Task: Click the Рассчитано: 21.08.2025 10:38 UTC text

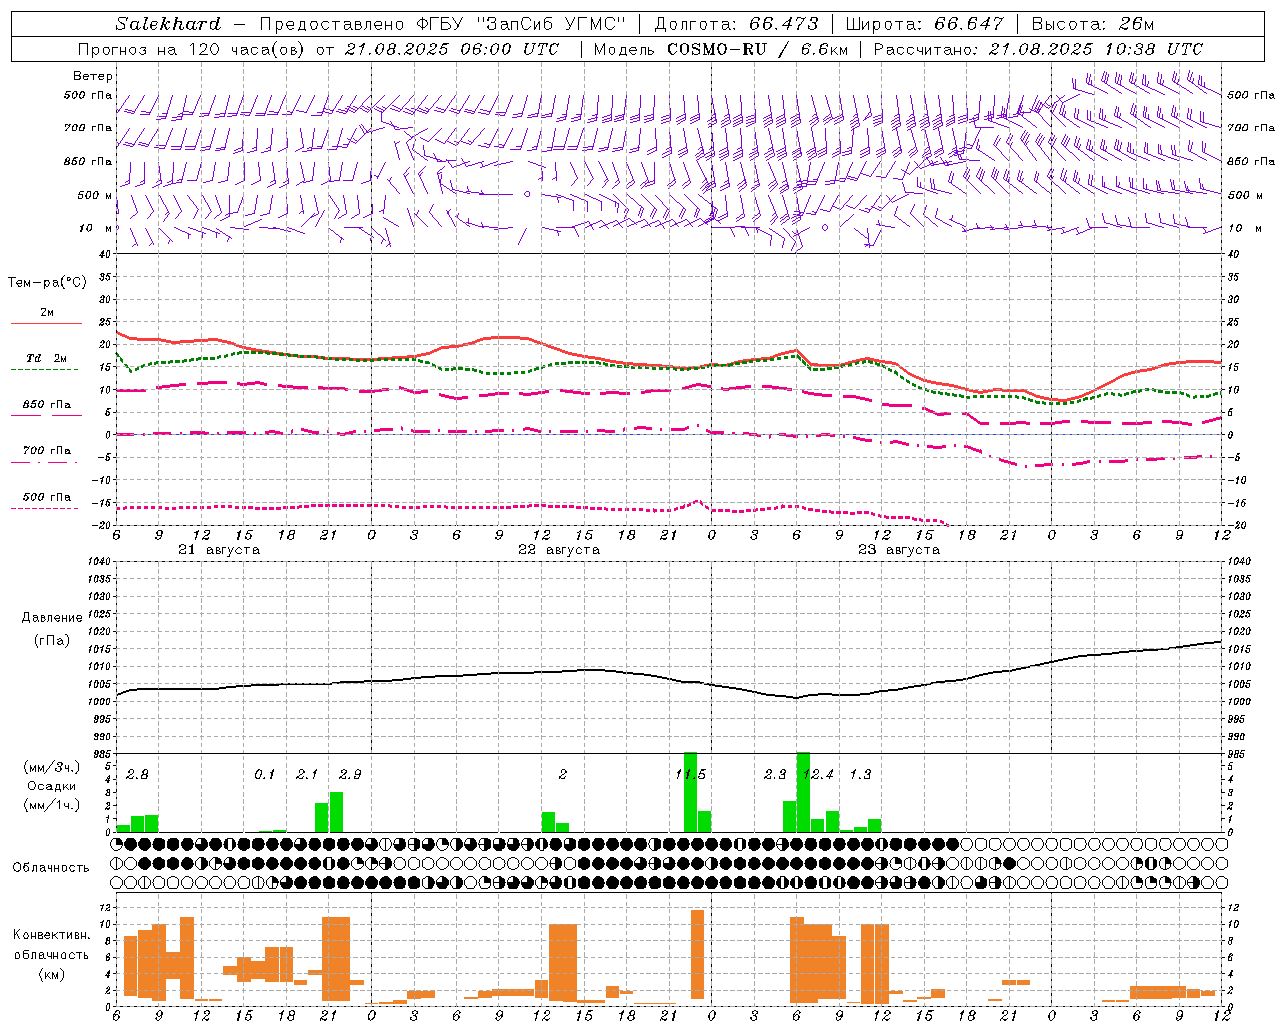Action: [1038, 49]
